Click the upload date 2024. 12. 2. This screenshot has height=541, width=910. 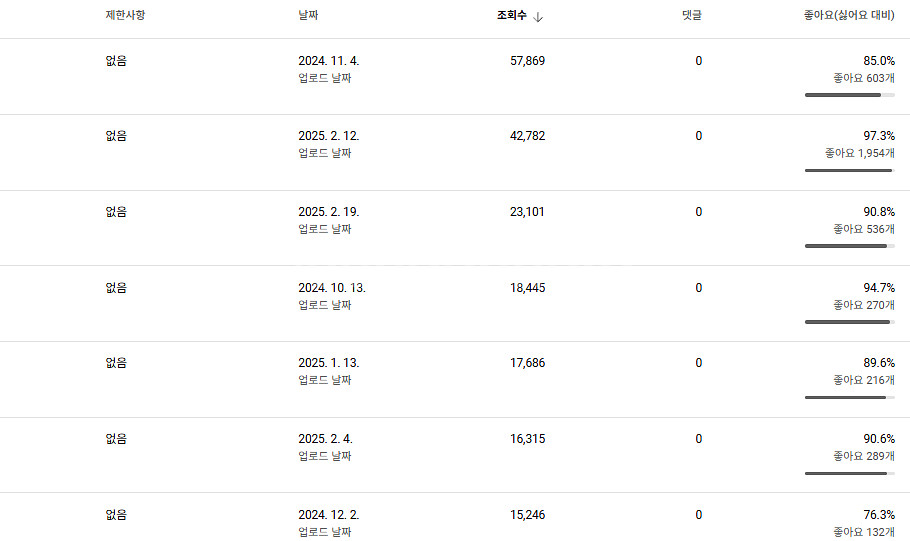(x=328, y=515)
